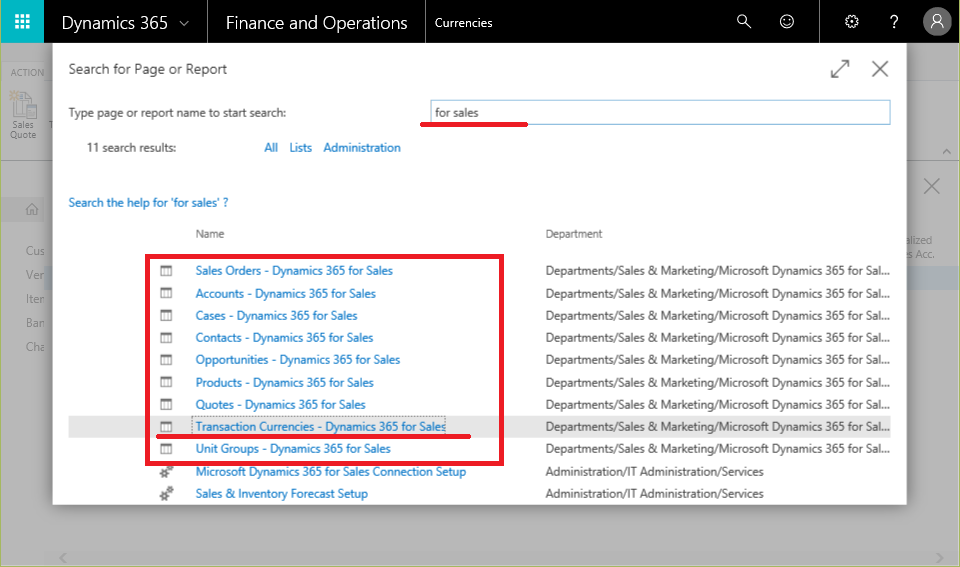The image size is (960, 567).
Task: Filter results by All
Action: (x=271, y=148)
